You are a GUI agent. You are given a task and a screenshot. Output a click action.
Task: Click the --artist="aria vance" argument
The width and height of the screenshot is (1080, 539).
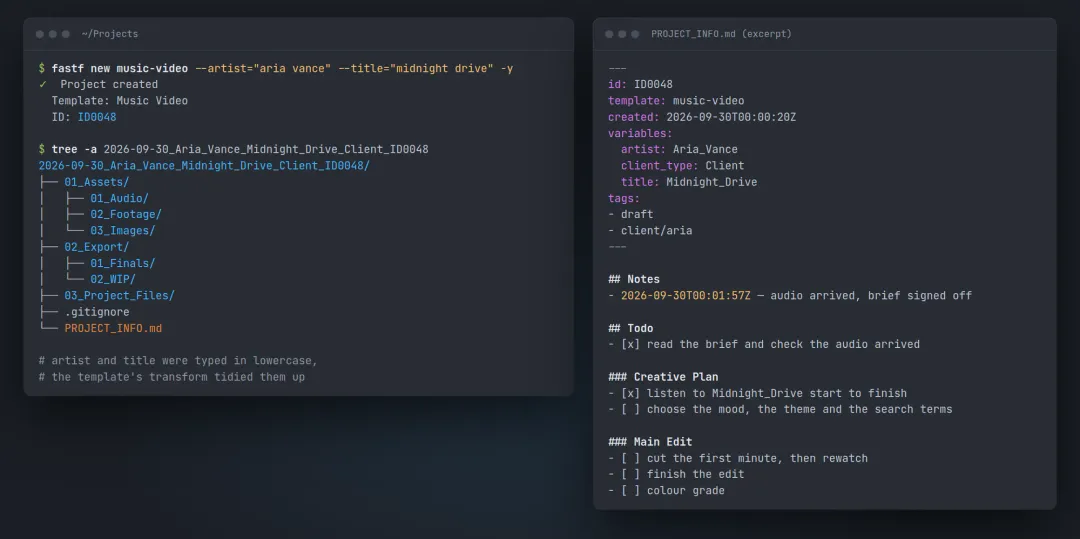(263, 68)
